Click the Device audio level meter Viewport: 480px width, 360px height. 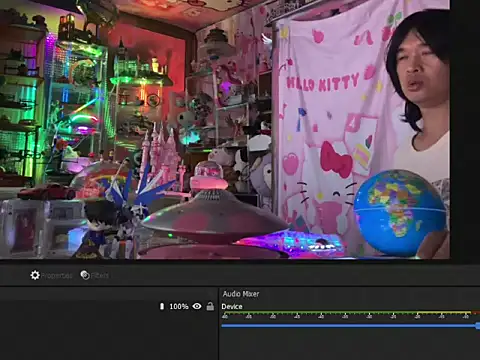pyautogui.click(x=350, y=315)
